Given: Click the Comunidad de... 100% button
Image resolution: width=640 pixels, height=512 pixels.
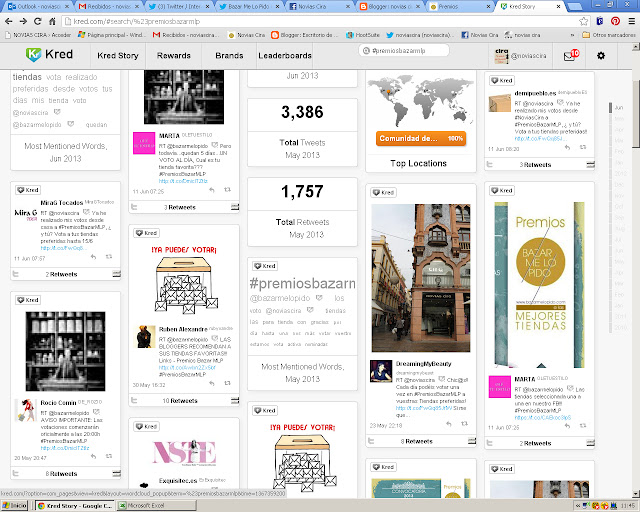Looking at the screenshot, I should [421, 138].
